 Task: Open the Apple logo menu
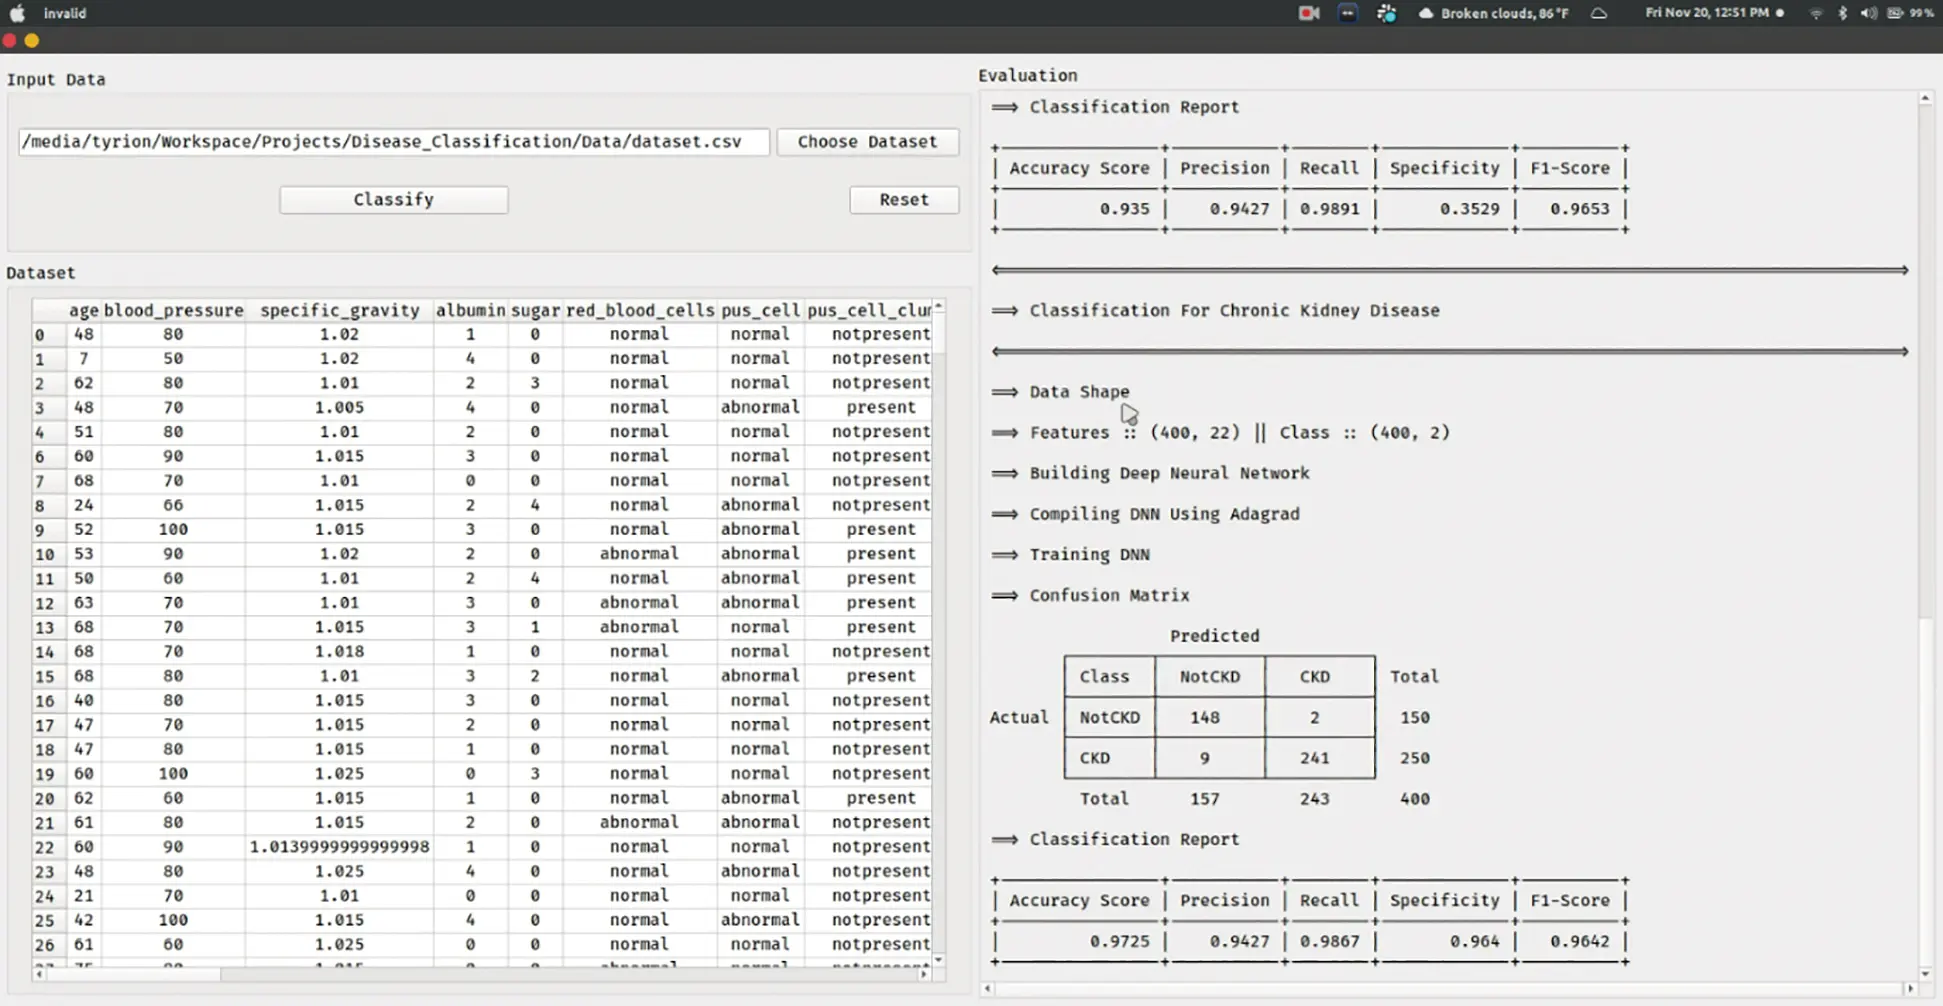(17, 13)
